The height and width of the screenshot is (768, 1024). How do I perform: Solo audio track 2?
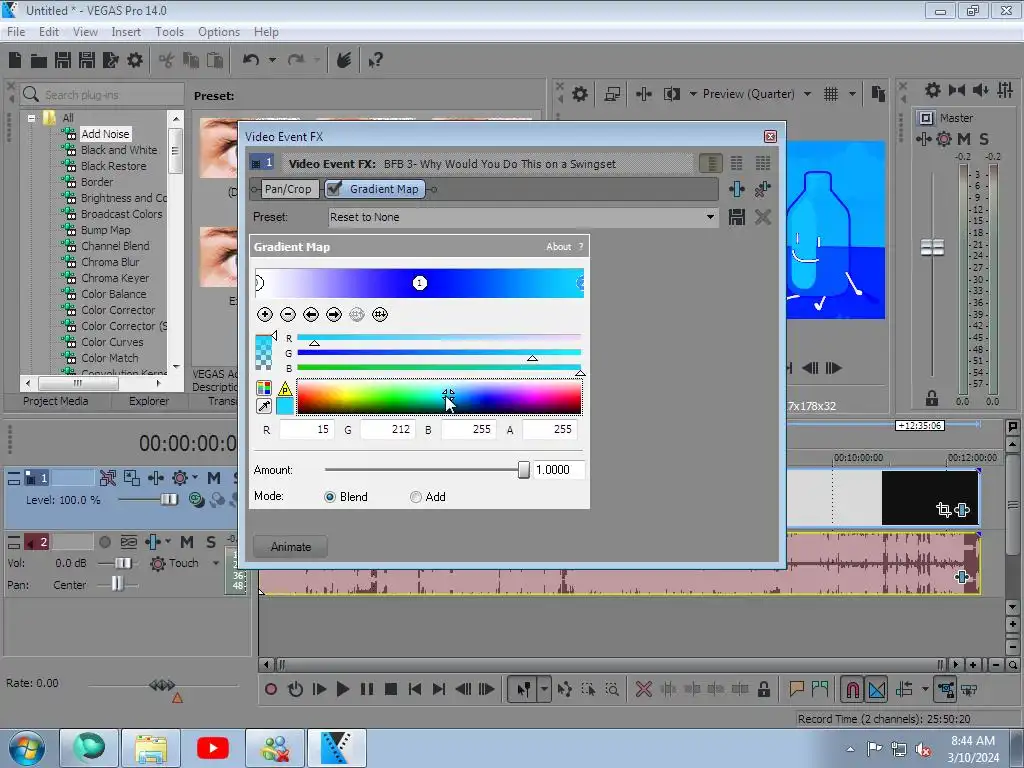pyautogui.click(x=211, y=542)
